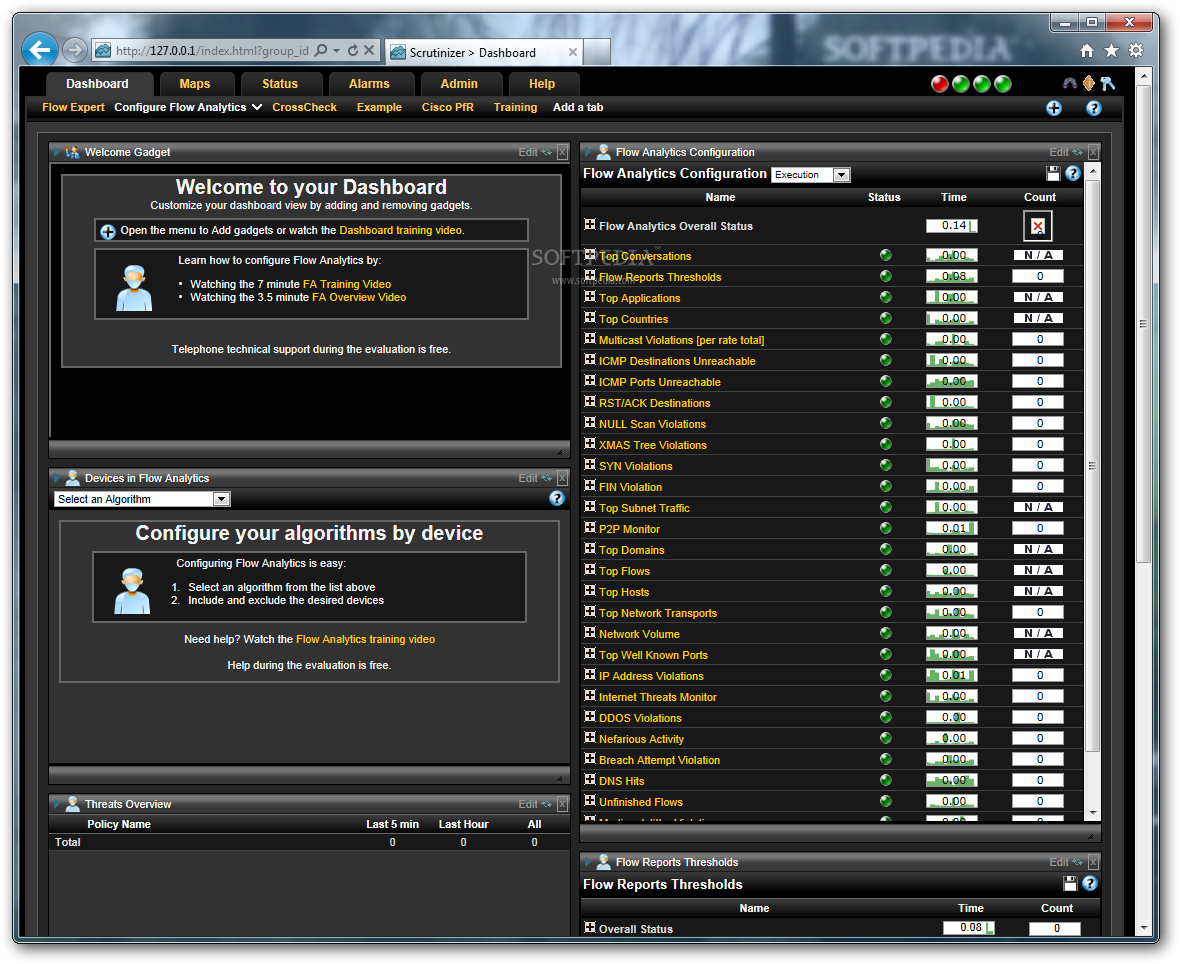
Task: Open browser favorites star icon
Action: 1112,50
